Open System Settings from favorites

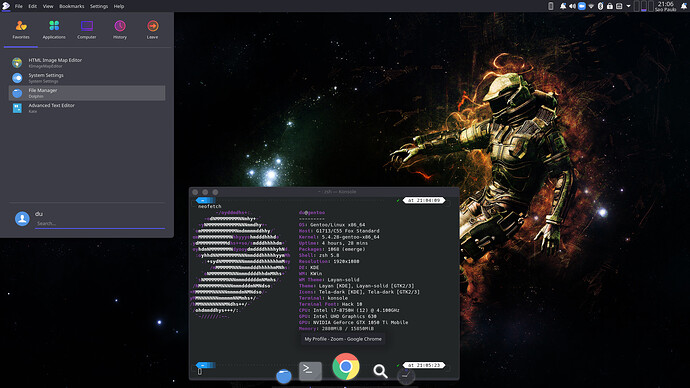87,78
